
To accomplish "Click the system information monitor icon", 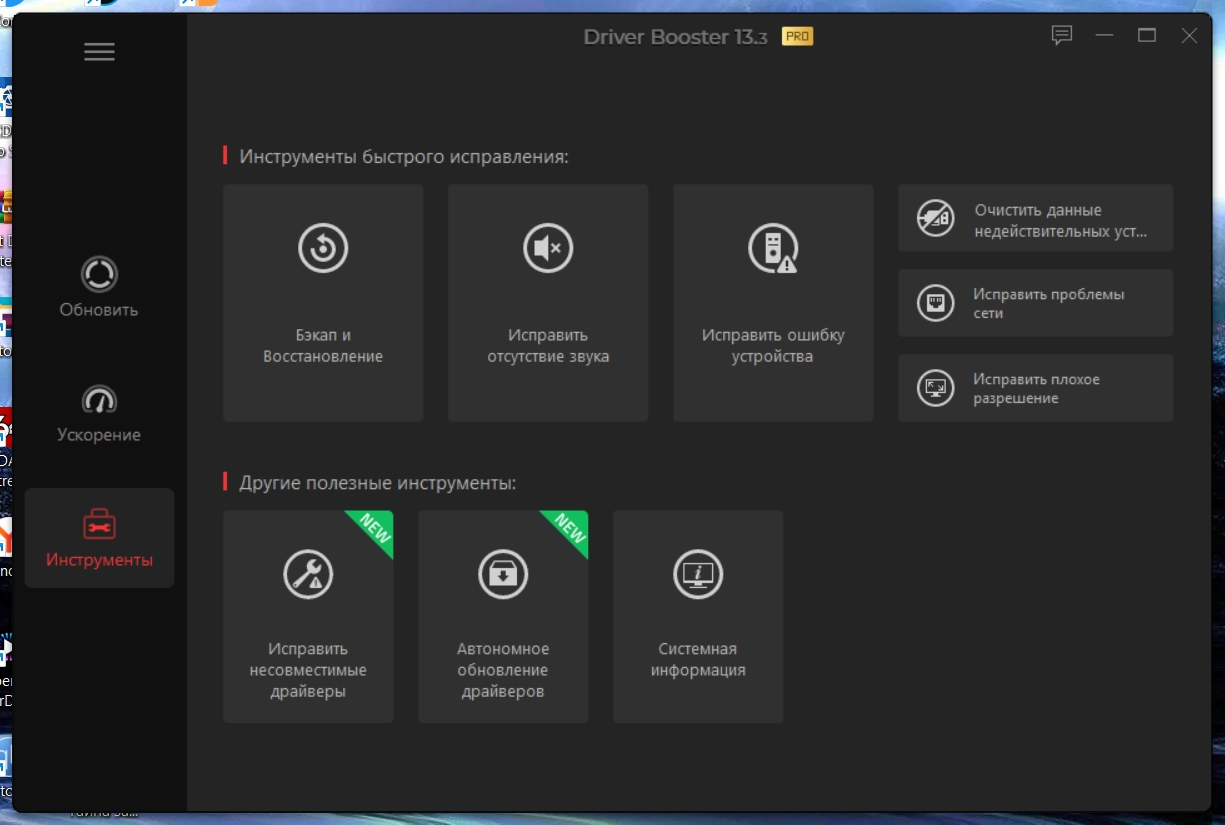I will tap(698, 574).
